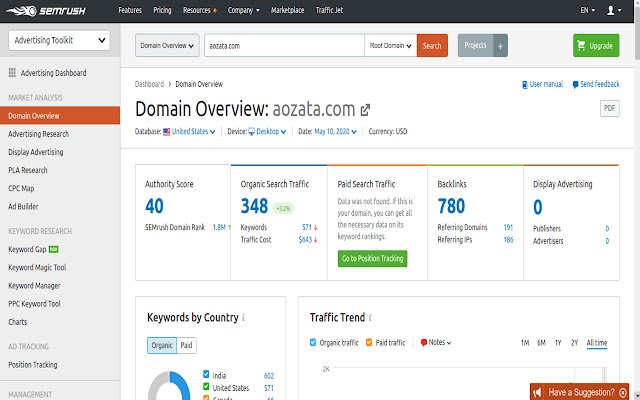Open PPC Keyword Tool in sidebar

coord(34,304)
